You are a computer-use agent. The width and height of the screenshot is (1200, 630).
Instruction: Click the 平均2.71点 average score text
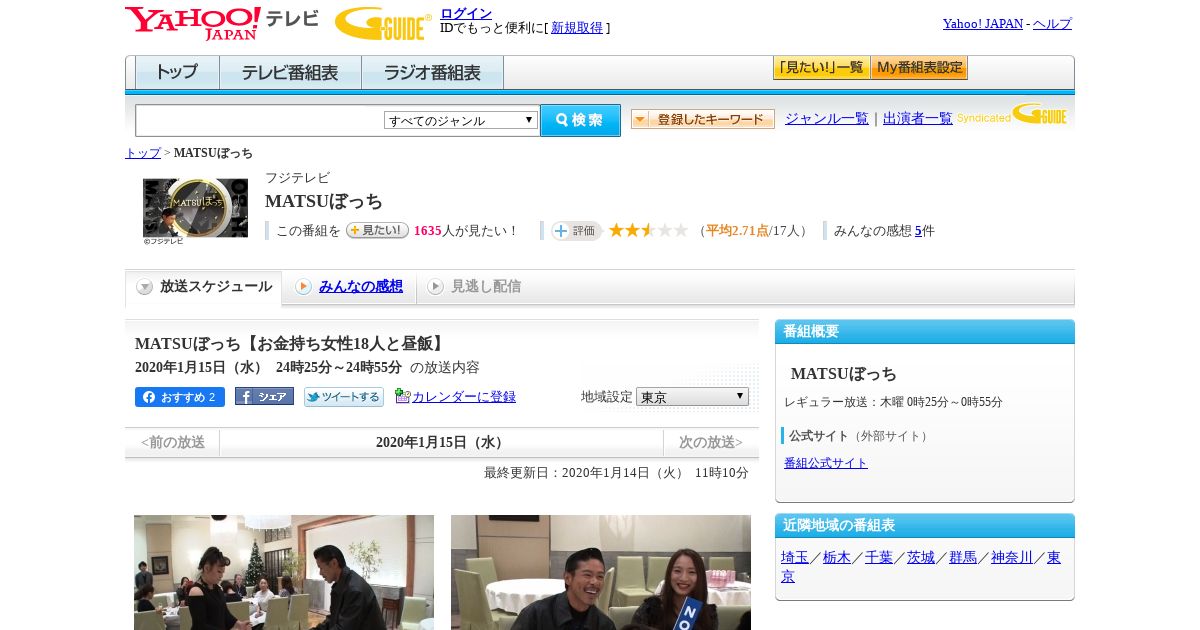click(737, 231)
